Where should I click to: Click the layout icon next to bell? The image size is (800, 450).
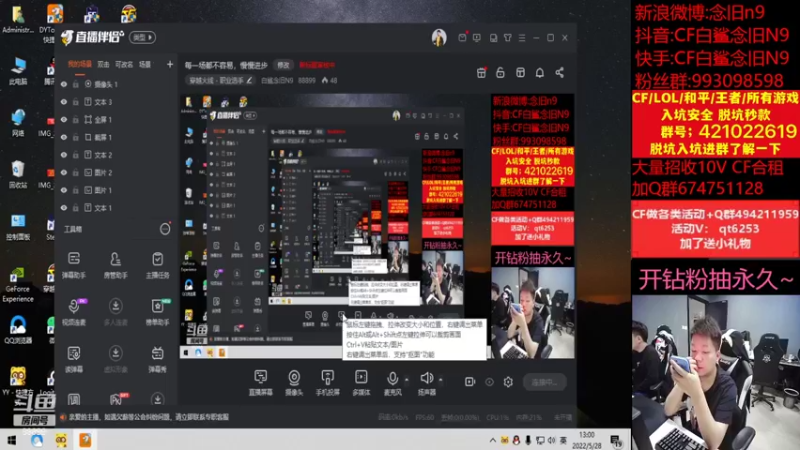coord(520,72)
